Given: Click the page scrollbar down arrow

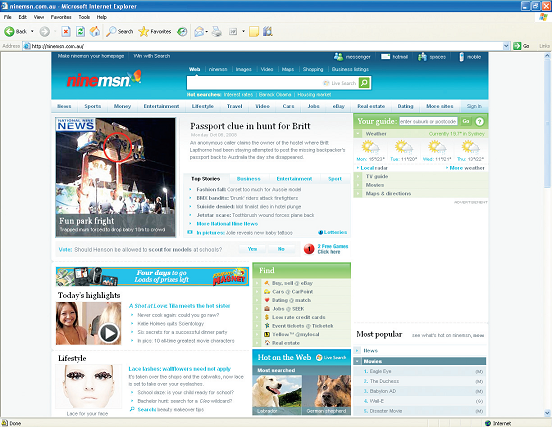Looking at the screenshot, I should point(547,413).
